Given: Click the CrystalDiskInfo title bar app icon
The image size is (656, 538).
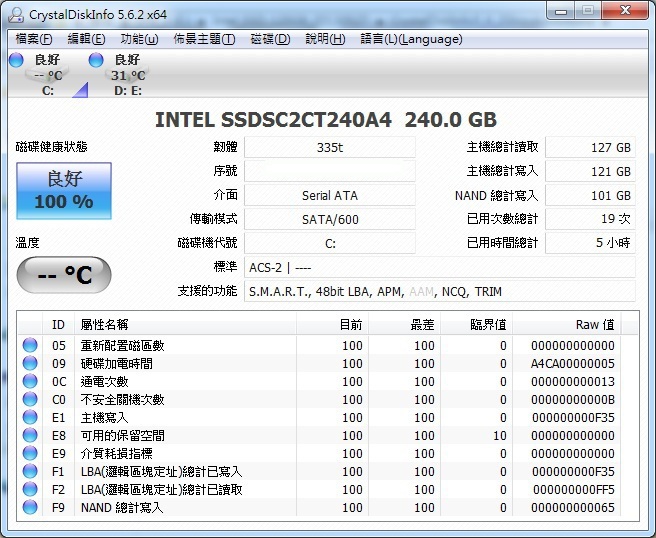Looking at the screenshot, I should click(16, 15).
